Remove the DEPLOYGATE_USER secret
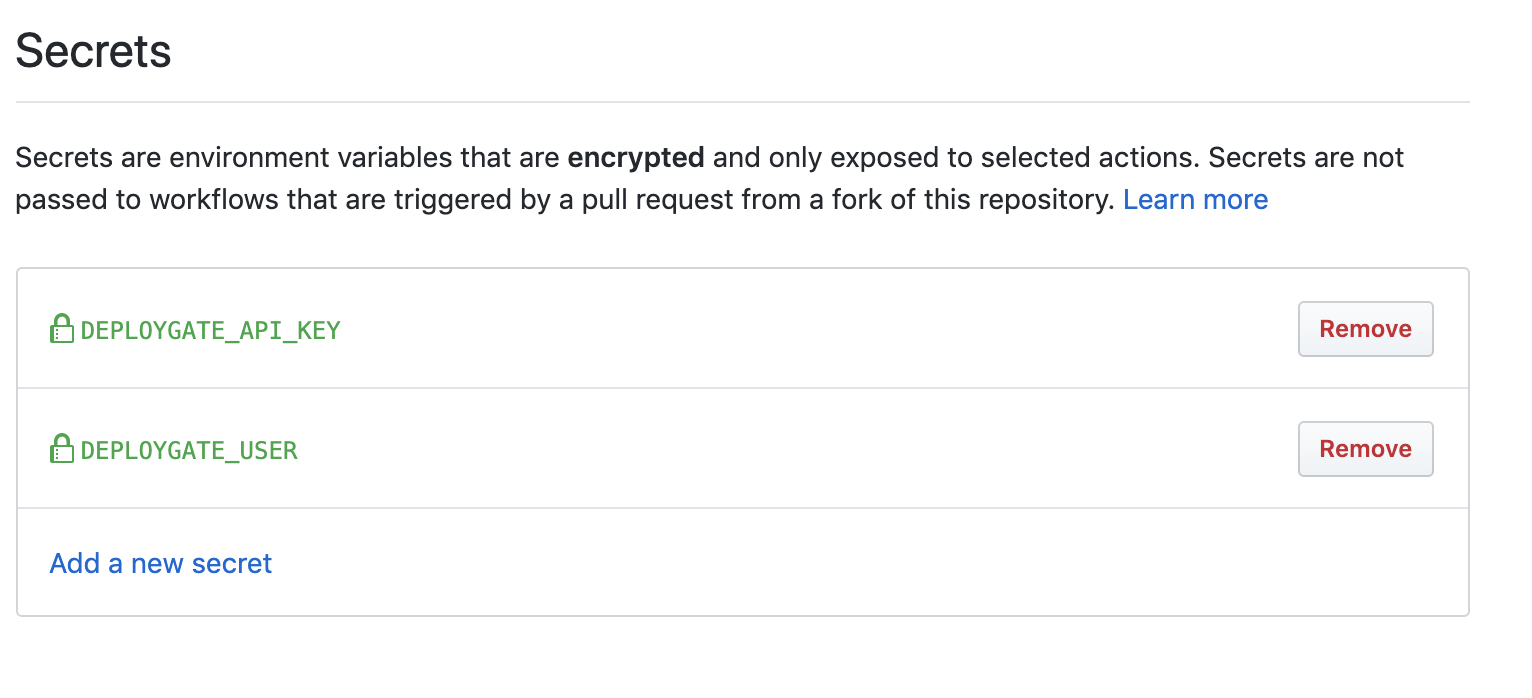 [x=1365, y=449]
